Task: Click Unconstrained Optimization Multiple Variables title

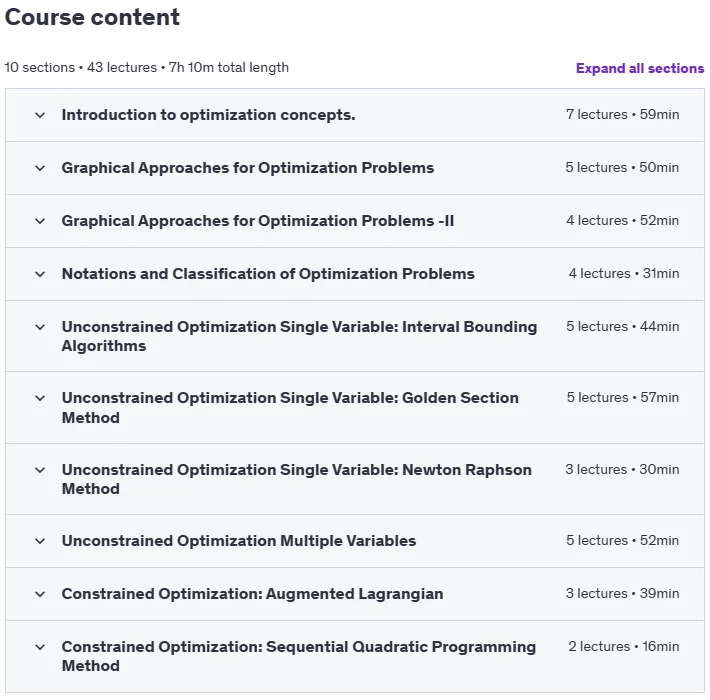Action: coord(239,541)
